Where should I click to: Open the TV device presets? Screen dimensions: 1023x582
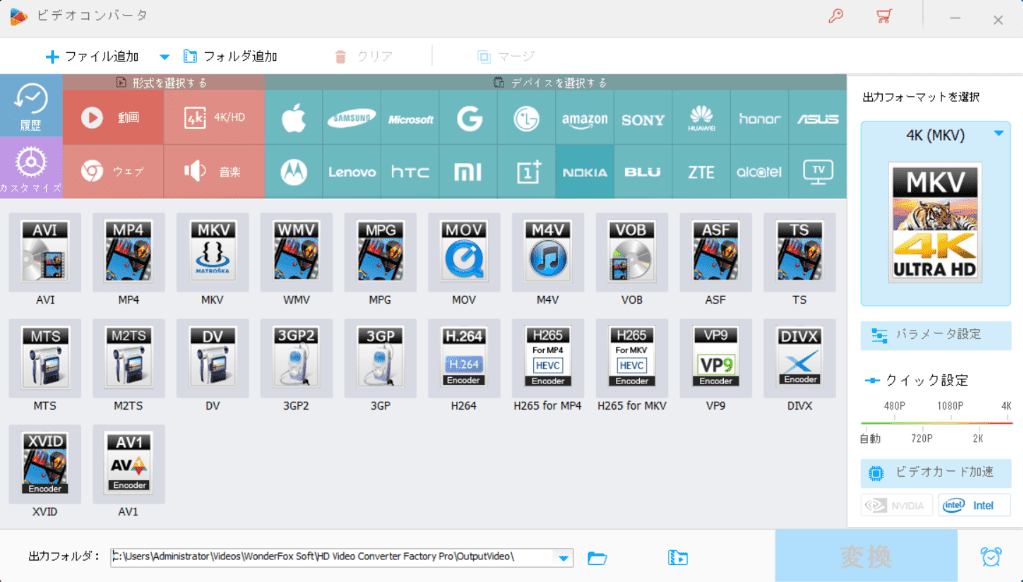tap(817, 172)
